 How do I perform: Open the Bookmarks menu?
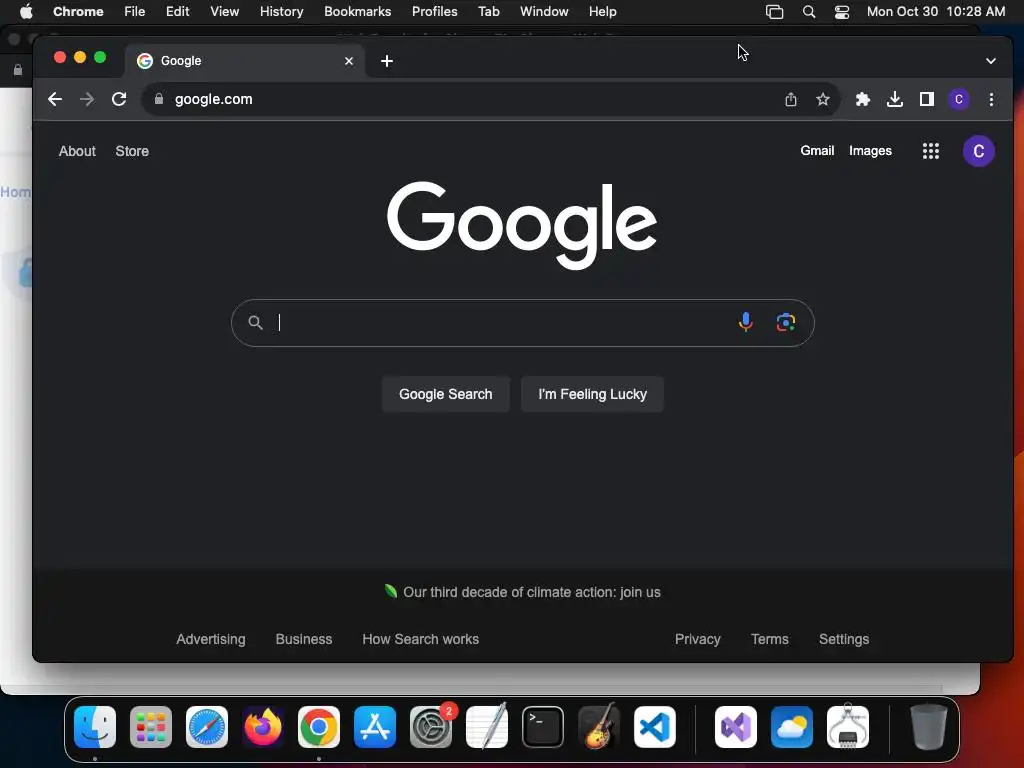(x=357, y=11)
